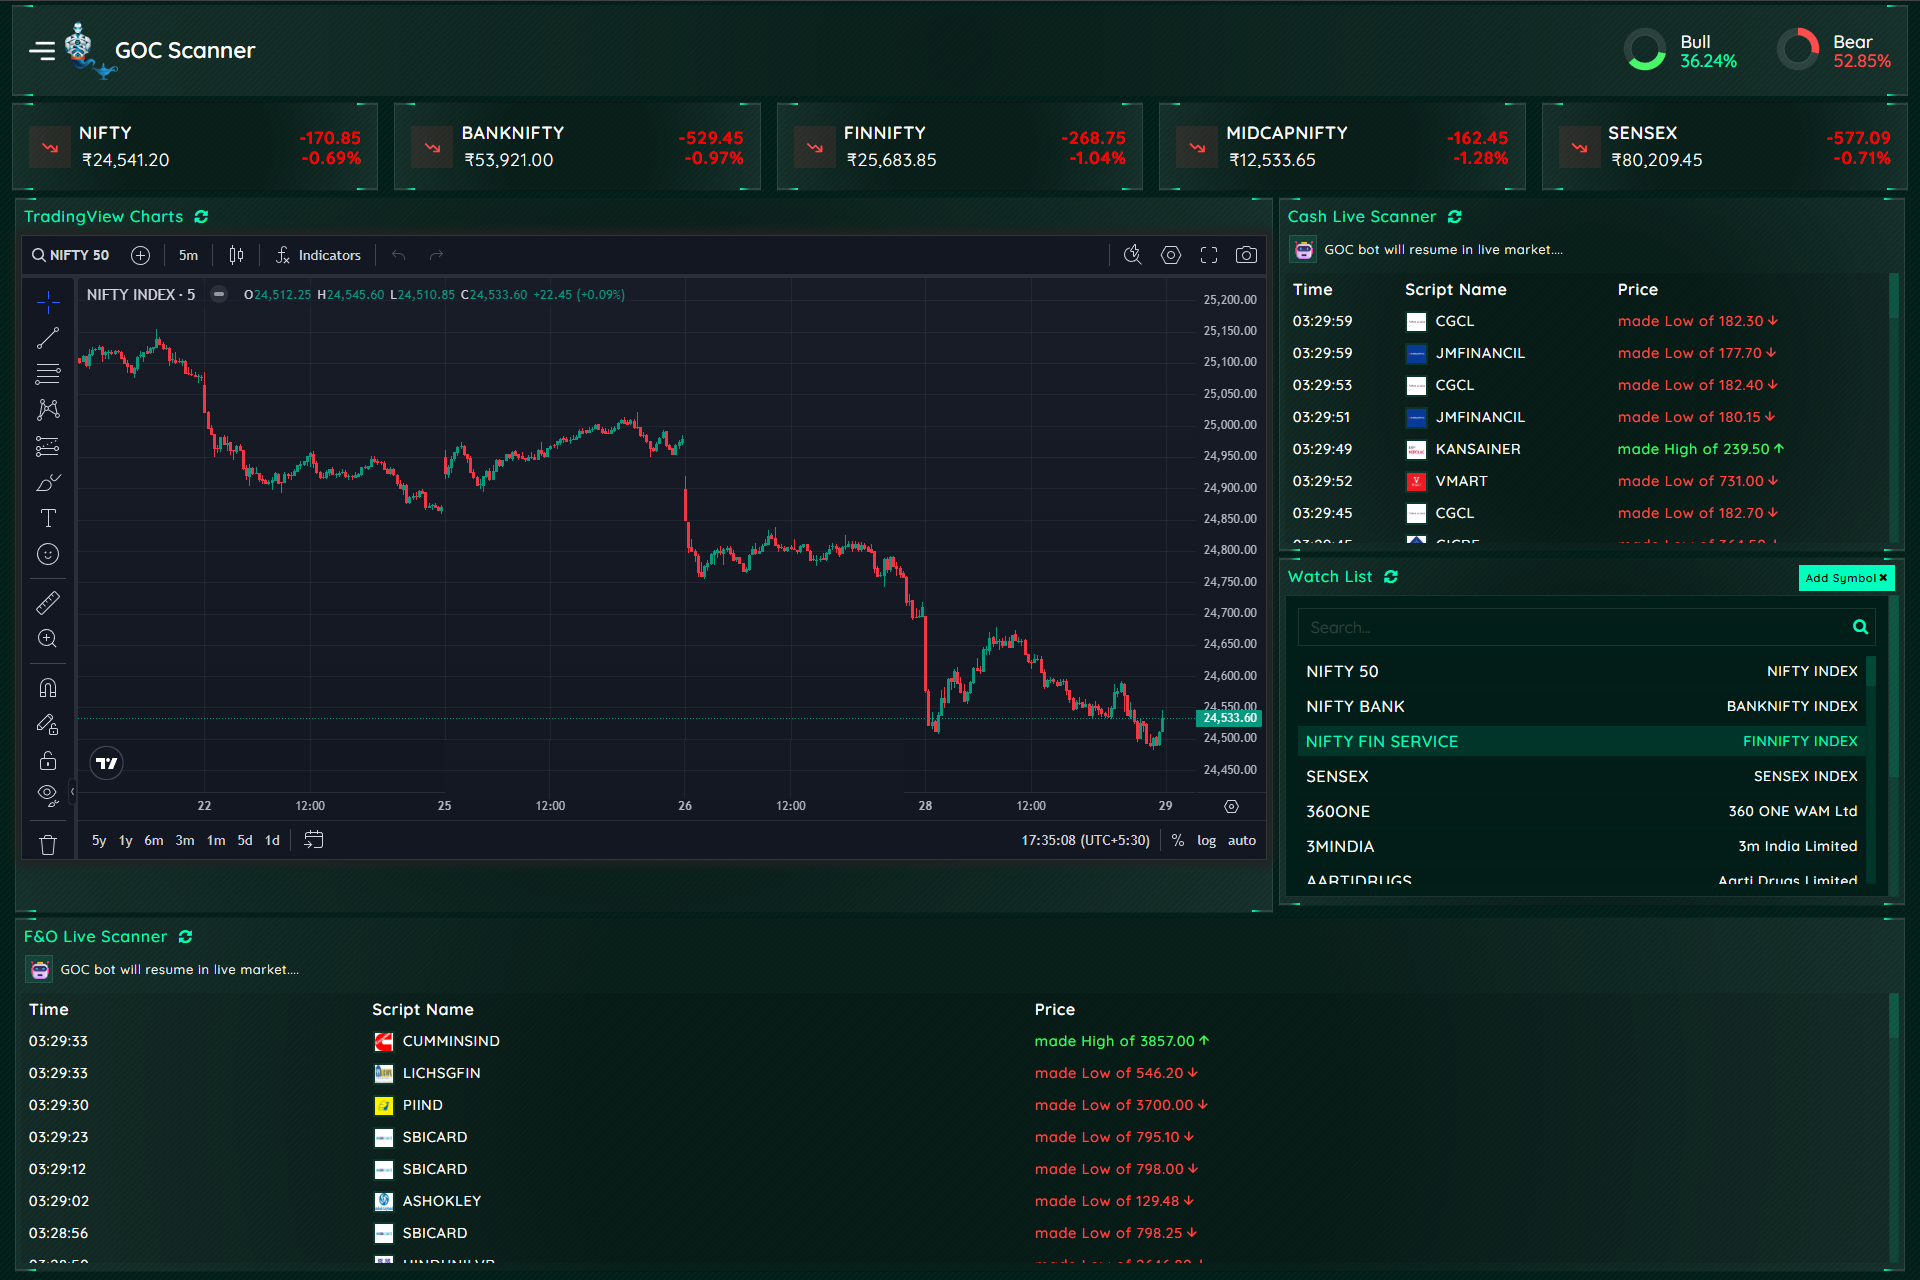Open the quick search icon in chart toolbar
The width and height of the screenshot is (1920, 1280).
(1132, 255)
